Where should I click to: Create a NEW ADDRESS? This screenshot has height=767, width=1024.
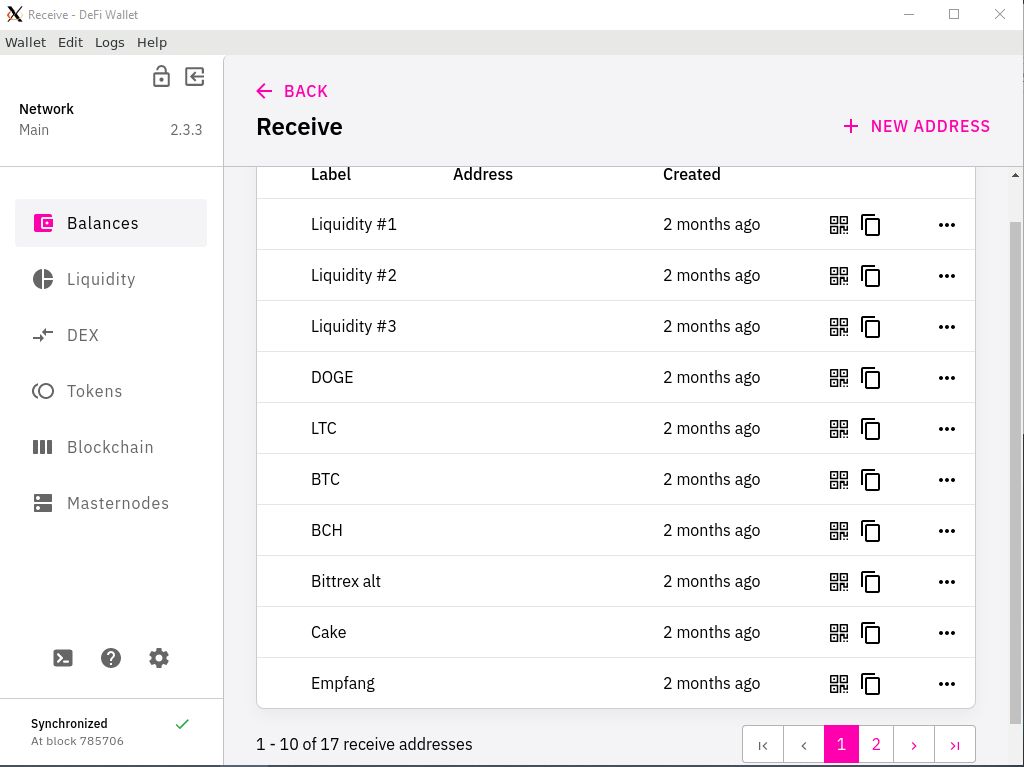(916, 126)
